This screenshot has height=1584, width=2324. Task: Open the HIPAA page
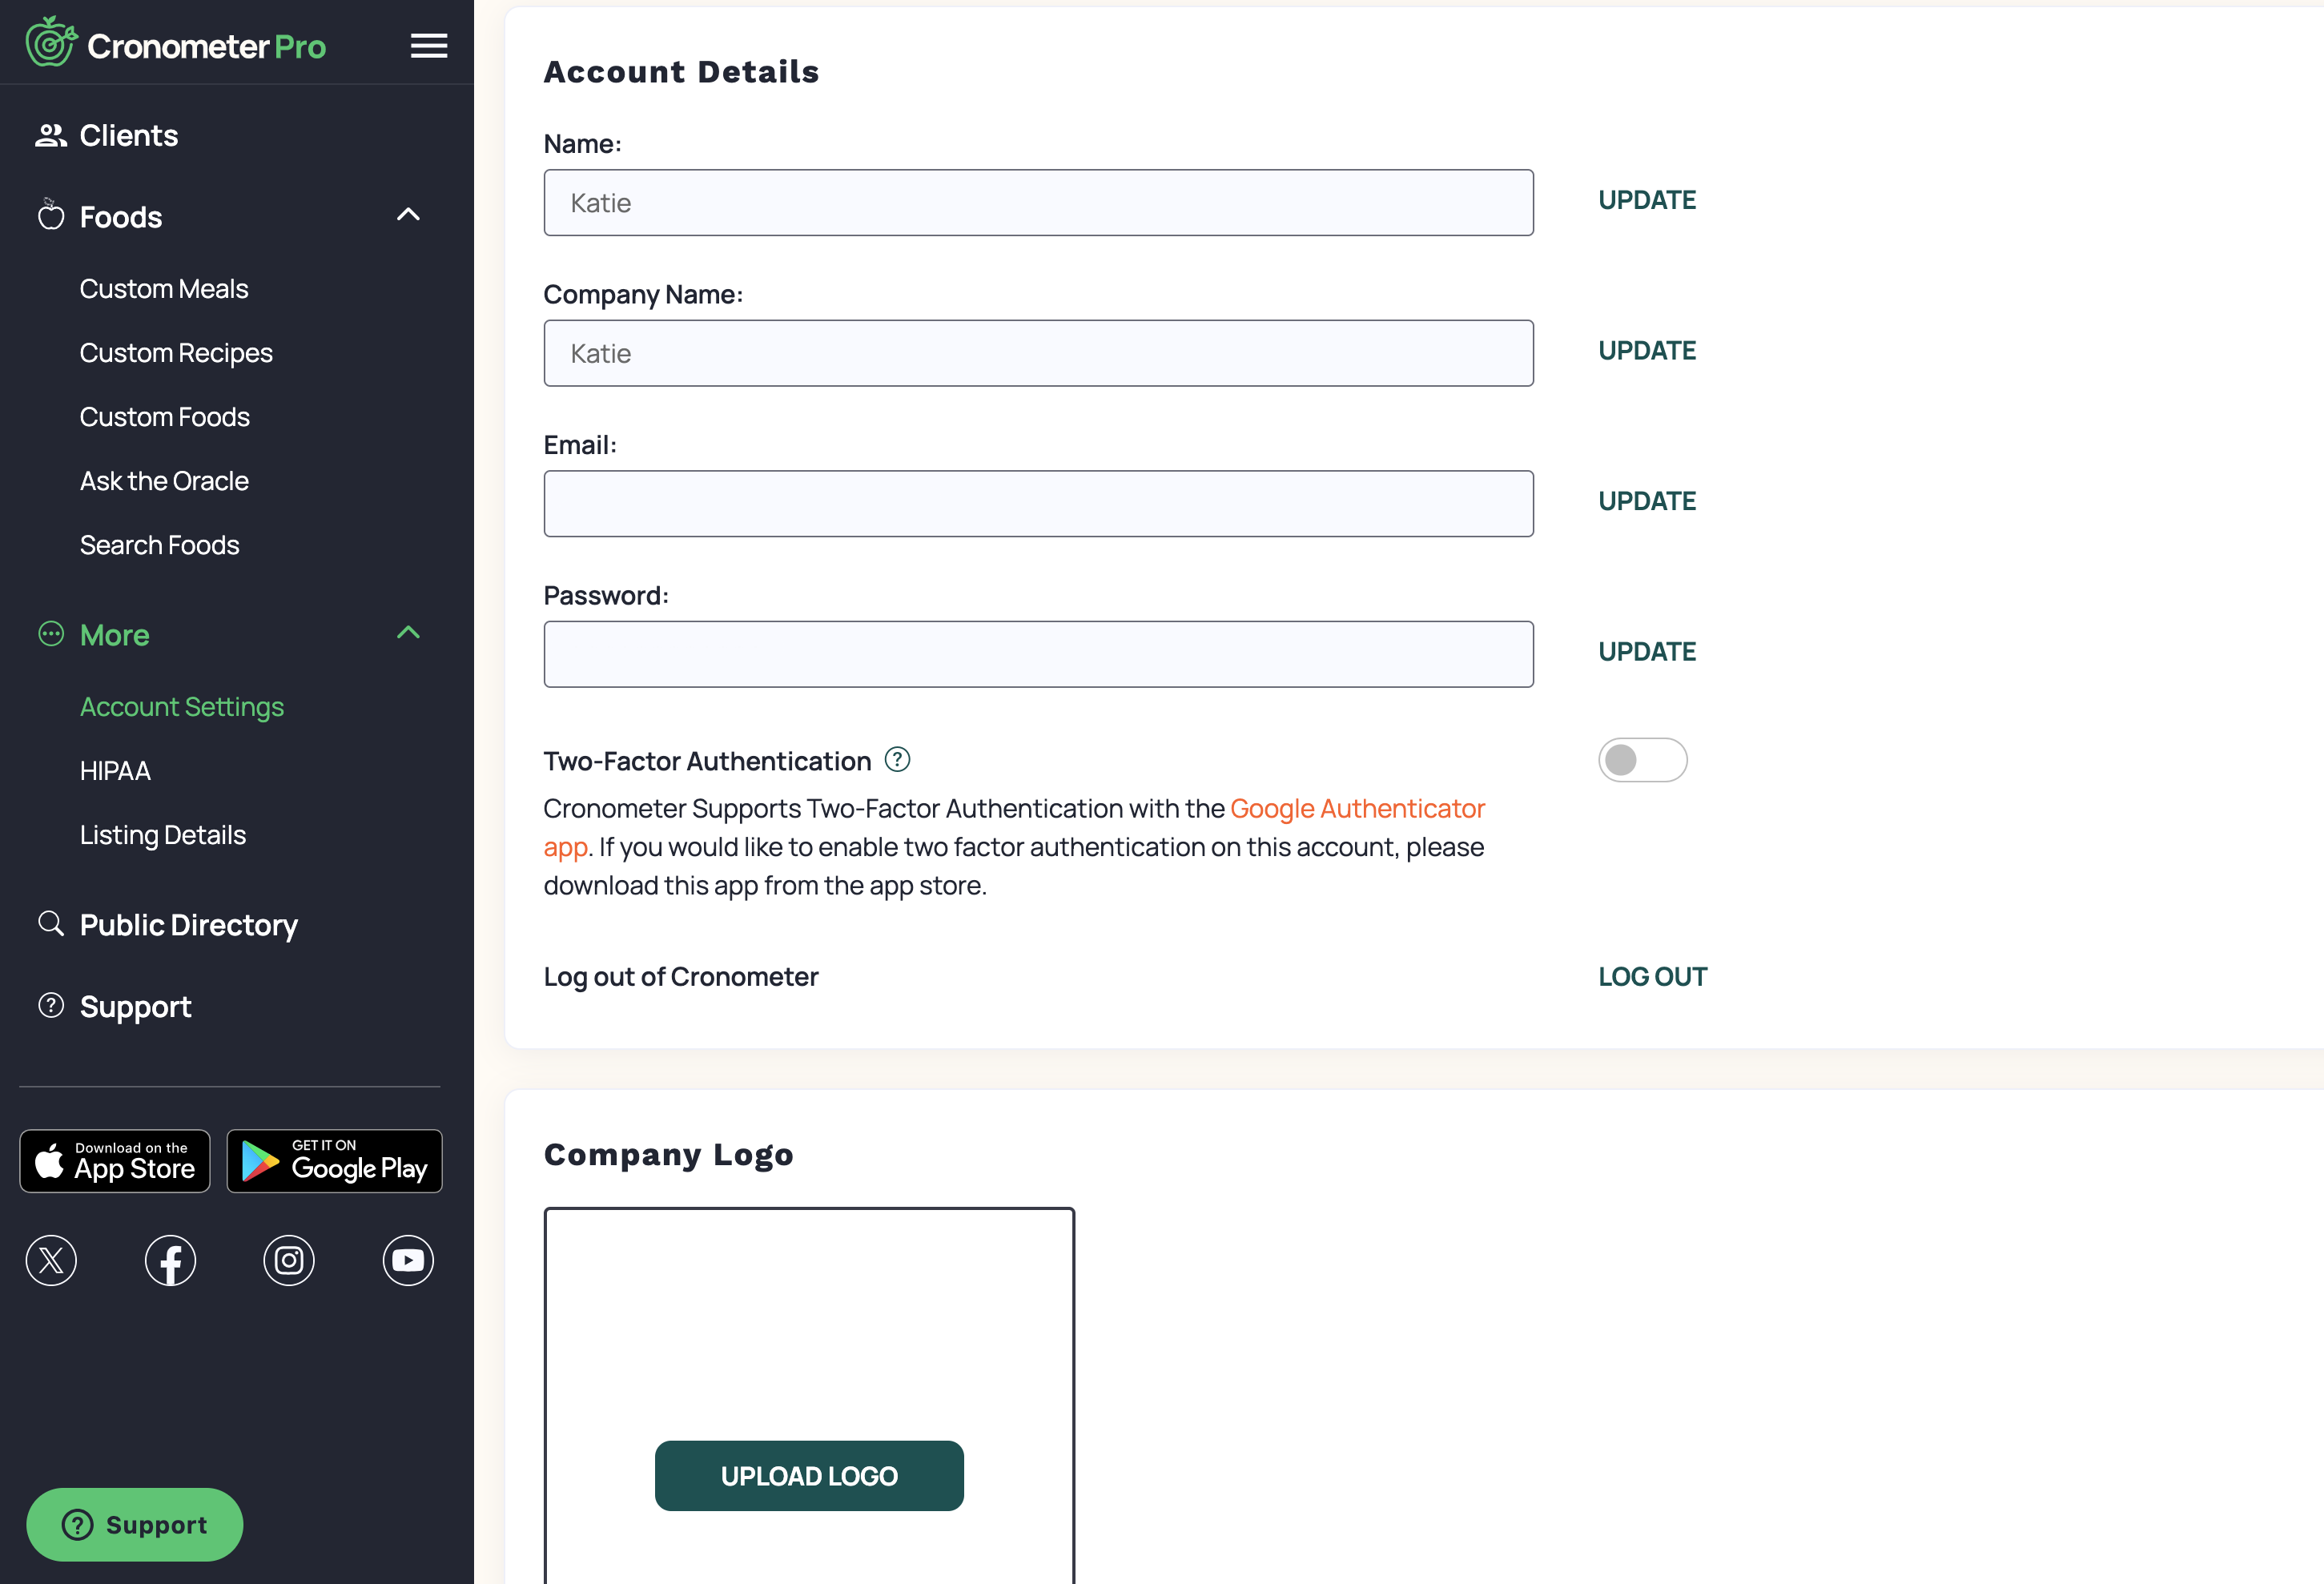click(x=115, y=771)
